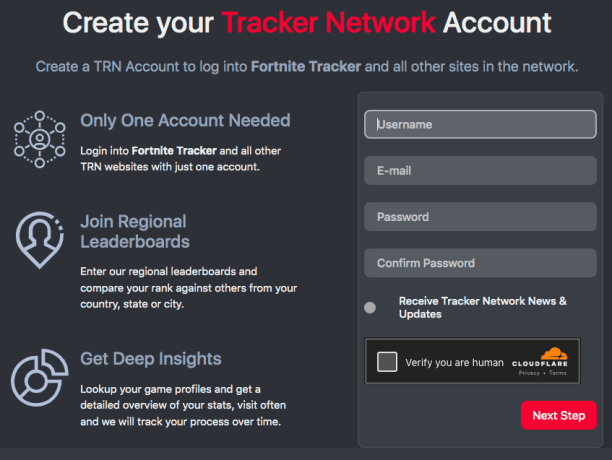Click the Cloudflare logo
This screenshot has height=460, width=612.
[541, 357]
